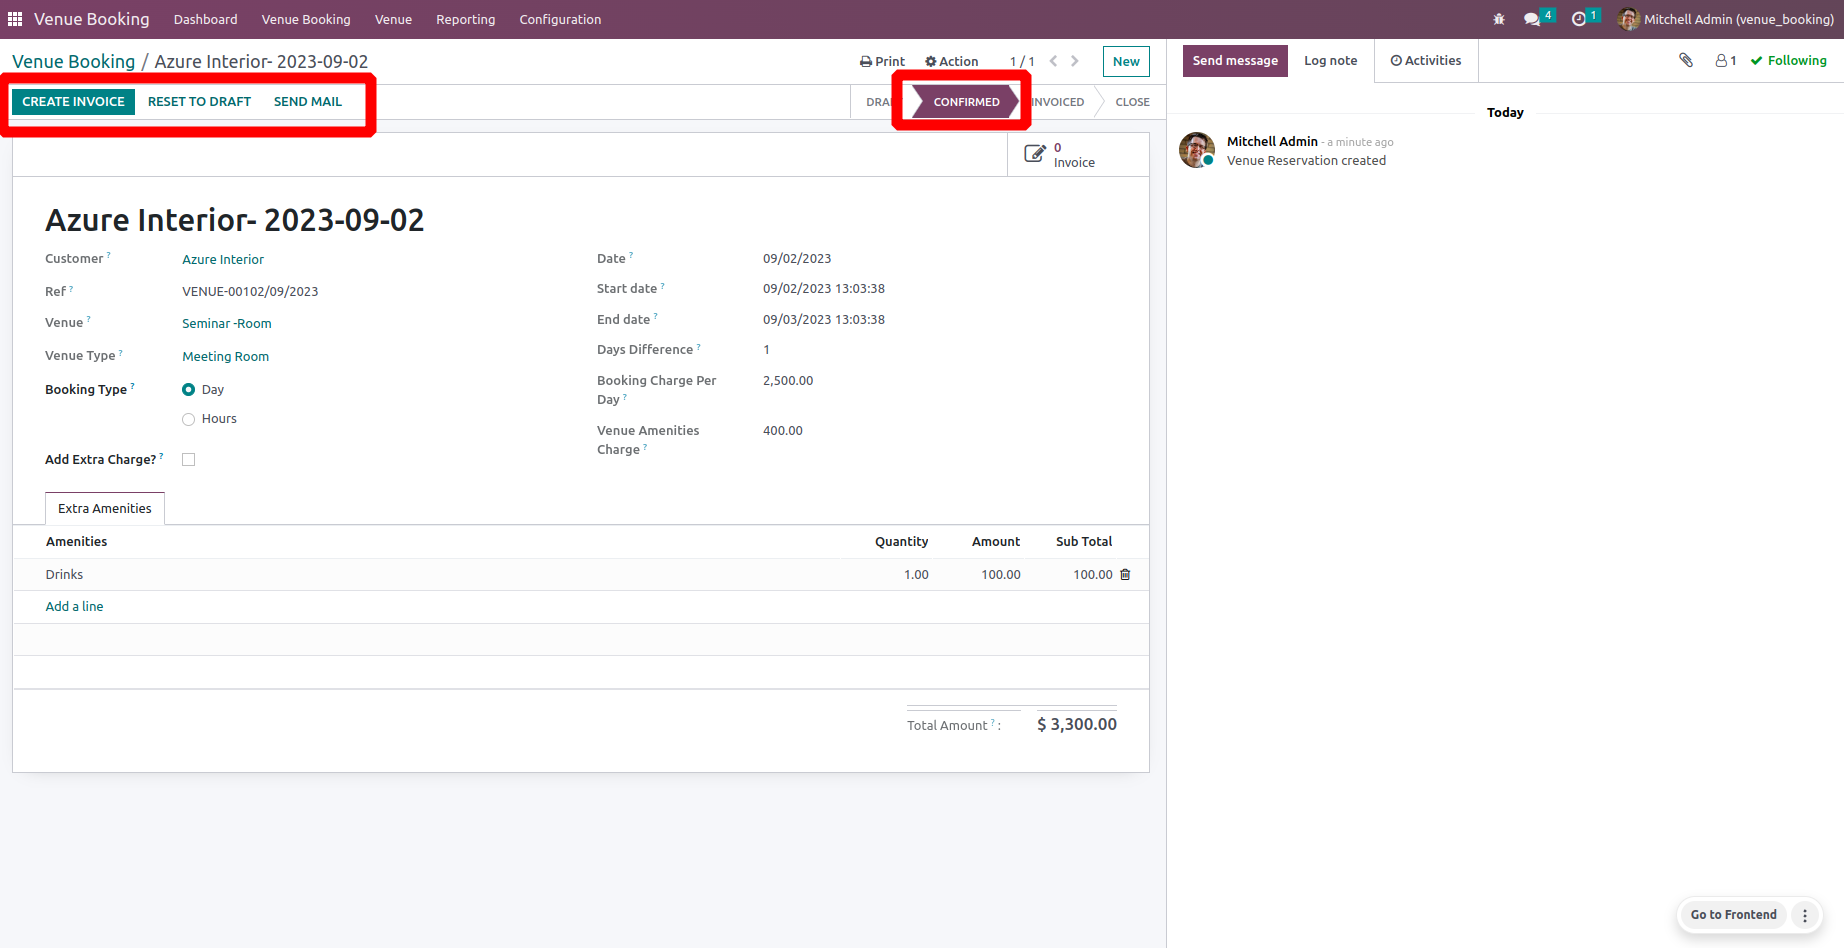Sort by the Quantity column header
This screenshot has height=948, width=1844.
pyautogui.click(x=901, y=542)
